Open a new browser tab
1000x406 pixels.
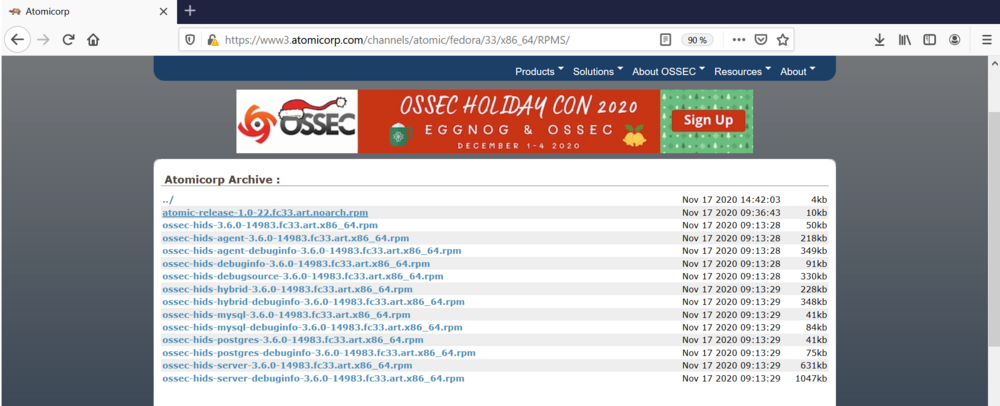pyautogui.click(x=190, y=11)
